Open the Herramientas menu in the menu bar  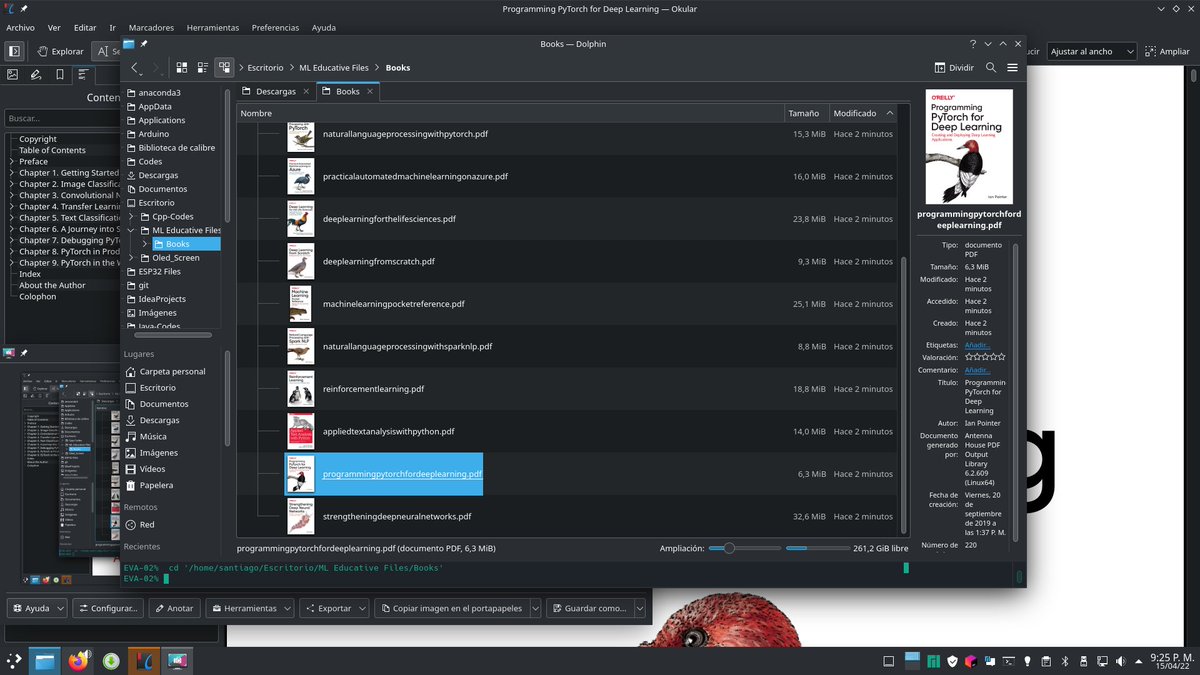click(x=212, y=28)
